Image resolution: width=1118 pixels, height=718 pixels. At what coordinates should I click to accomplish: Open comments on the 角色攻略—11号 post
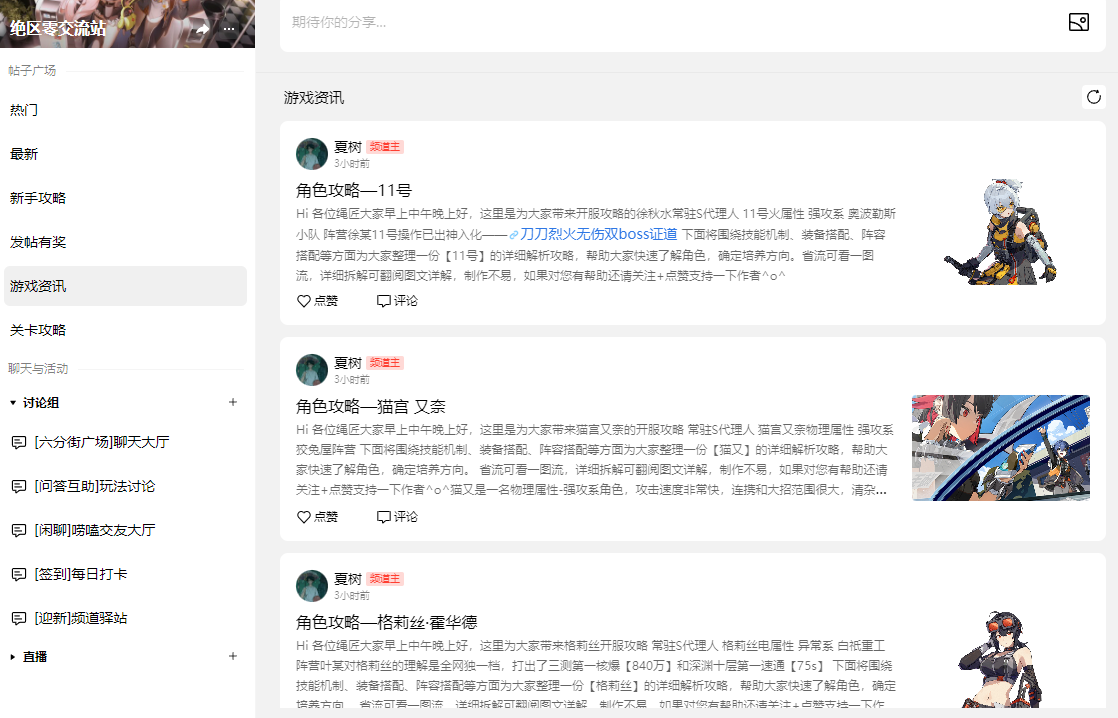click(x=397, y=301)
